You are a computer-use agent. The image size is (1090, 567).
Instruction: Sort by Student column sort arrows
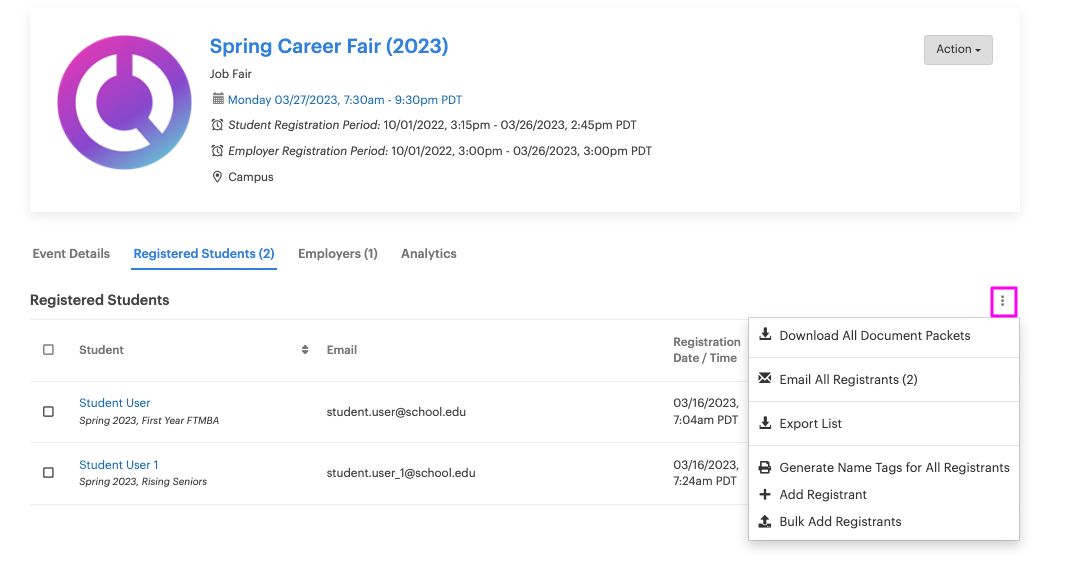point(305,350)
